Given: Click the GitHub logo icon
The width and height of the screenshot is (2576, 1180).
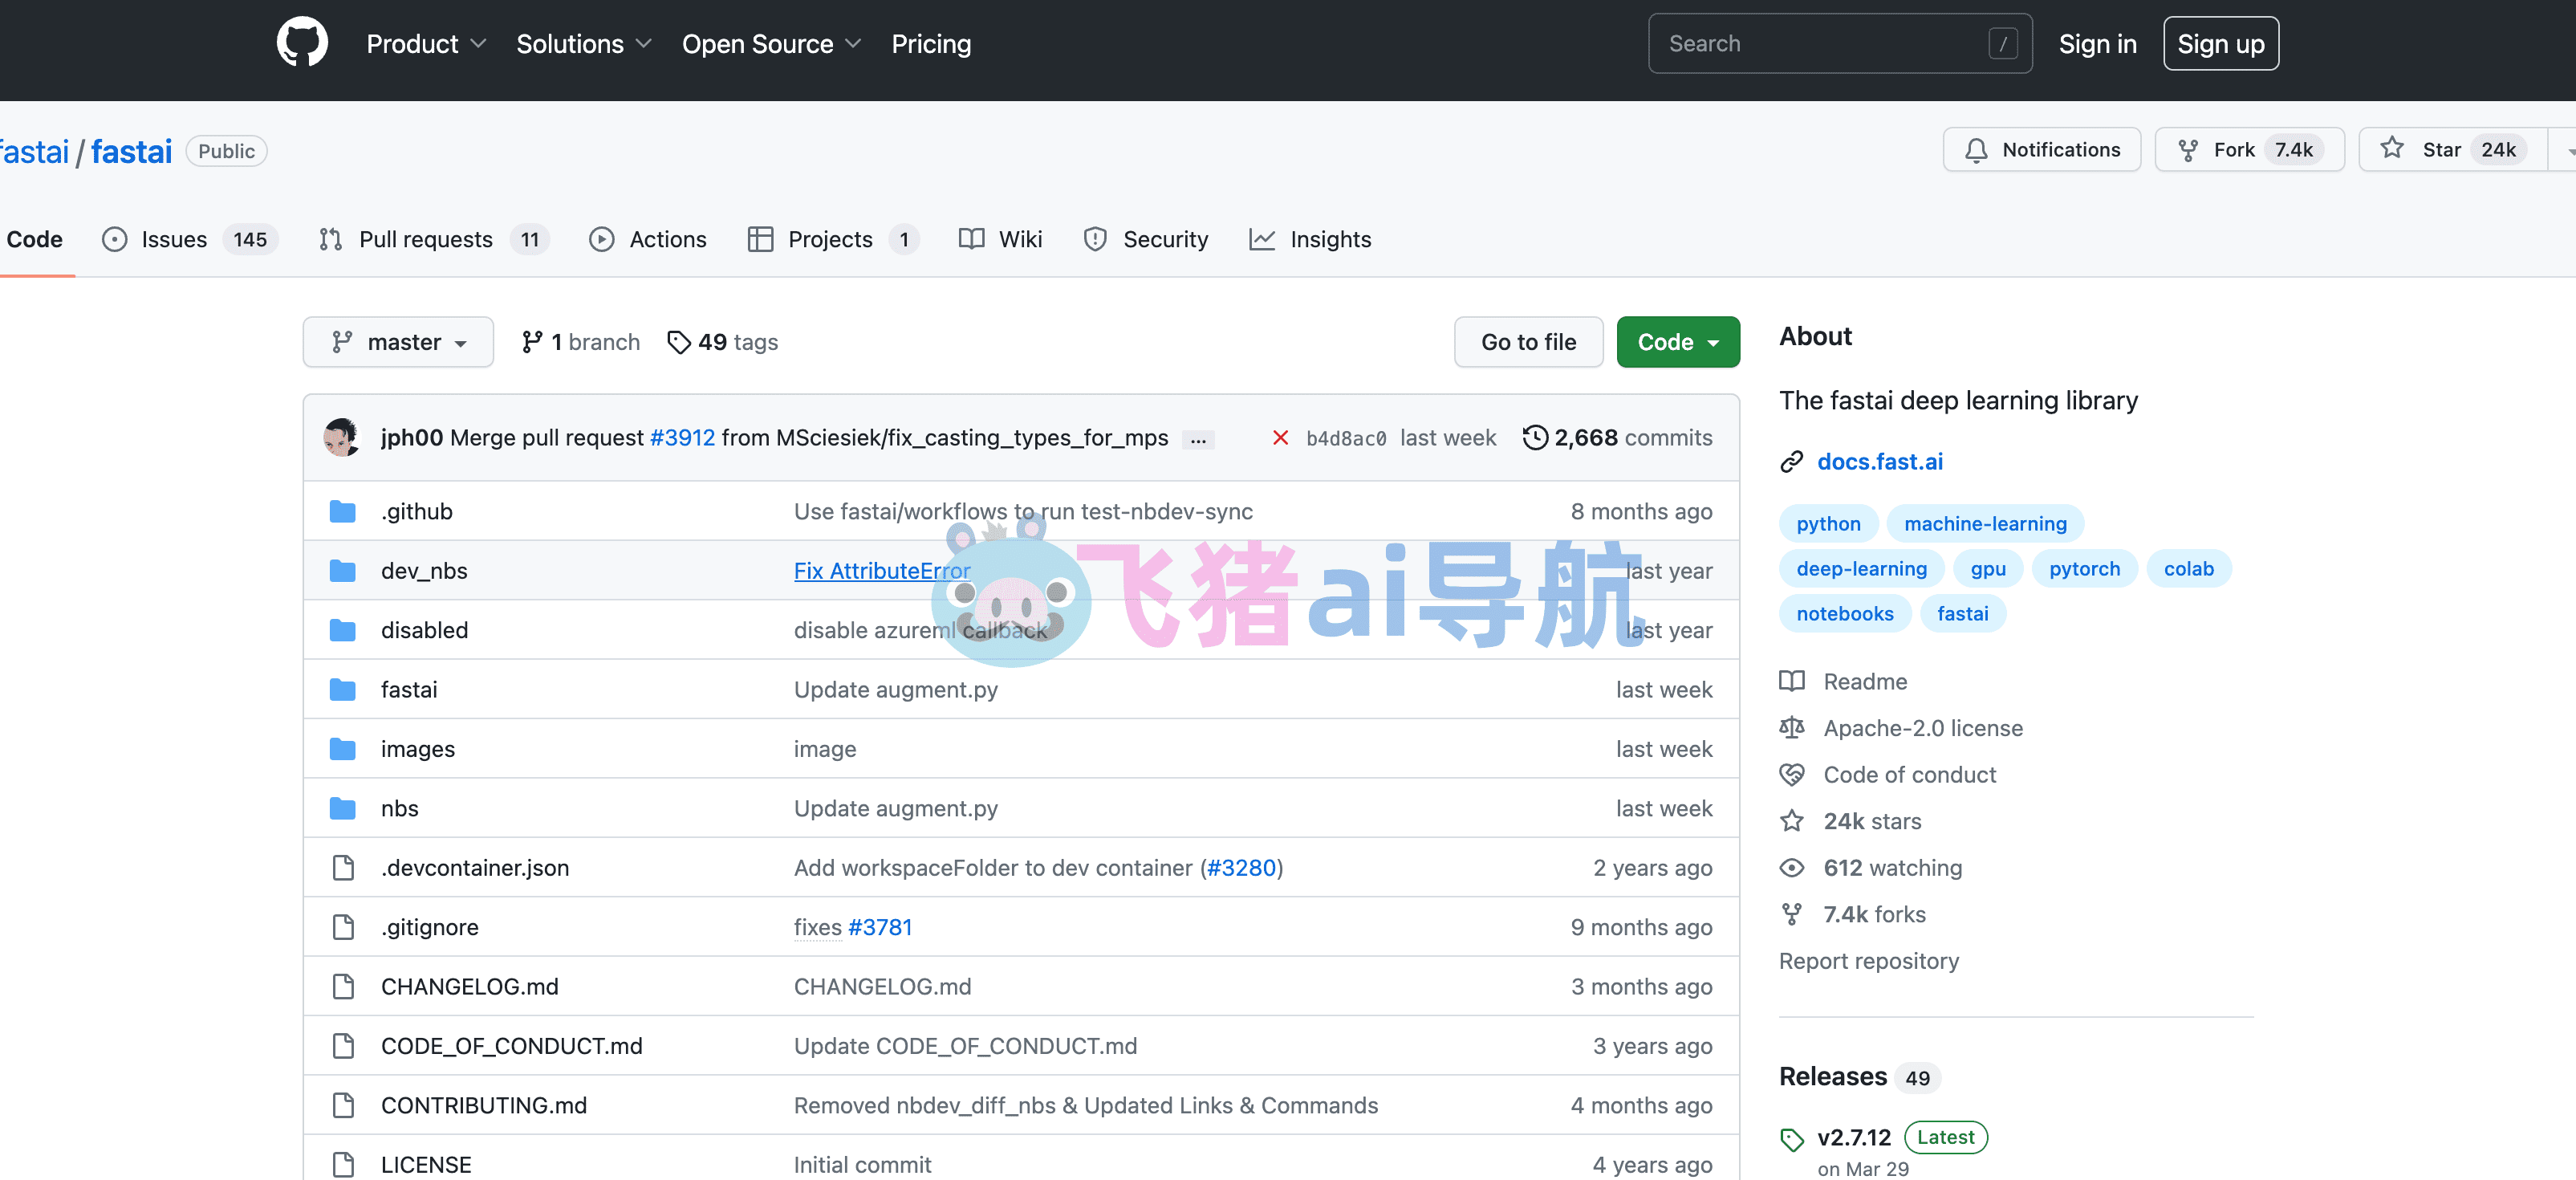Looking at the screenshot, I should tap(302, 43).
